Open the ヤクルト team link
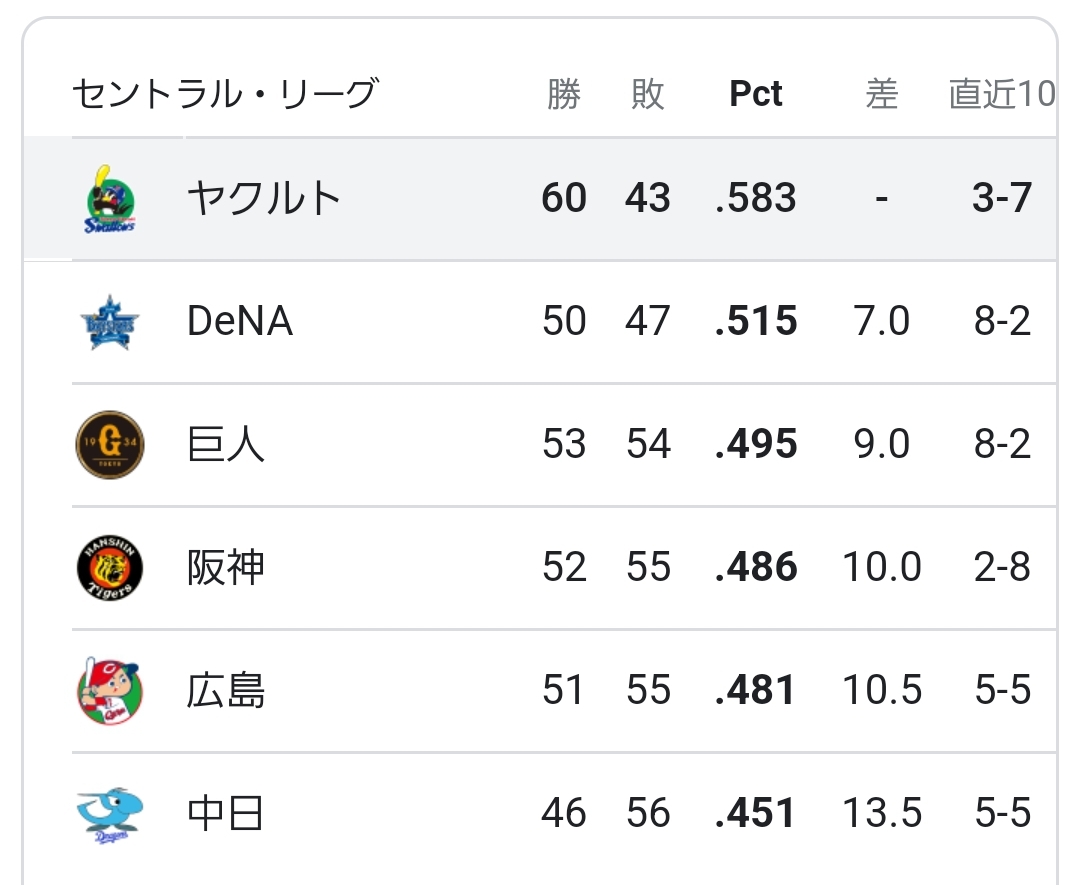Image resolution: width=1080 pixels, height=885 pixels. (264, 199)
